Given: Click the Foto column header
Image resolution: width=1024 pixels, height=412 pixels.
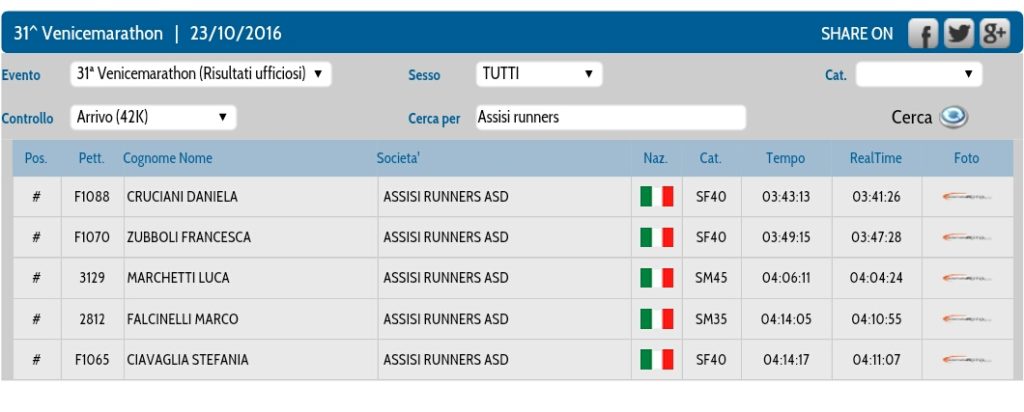Looking at the screenshot, I should 967,158.
